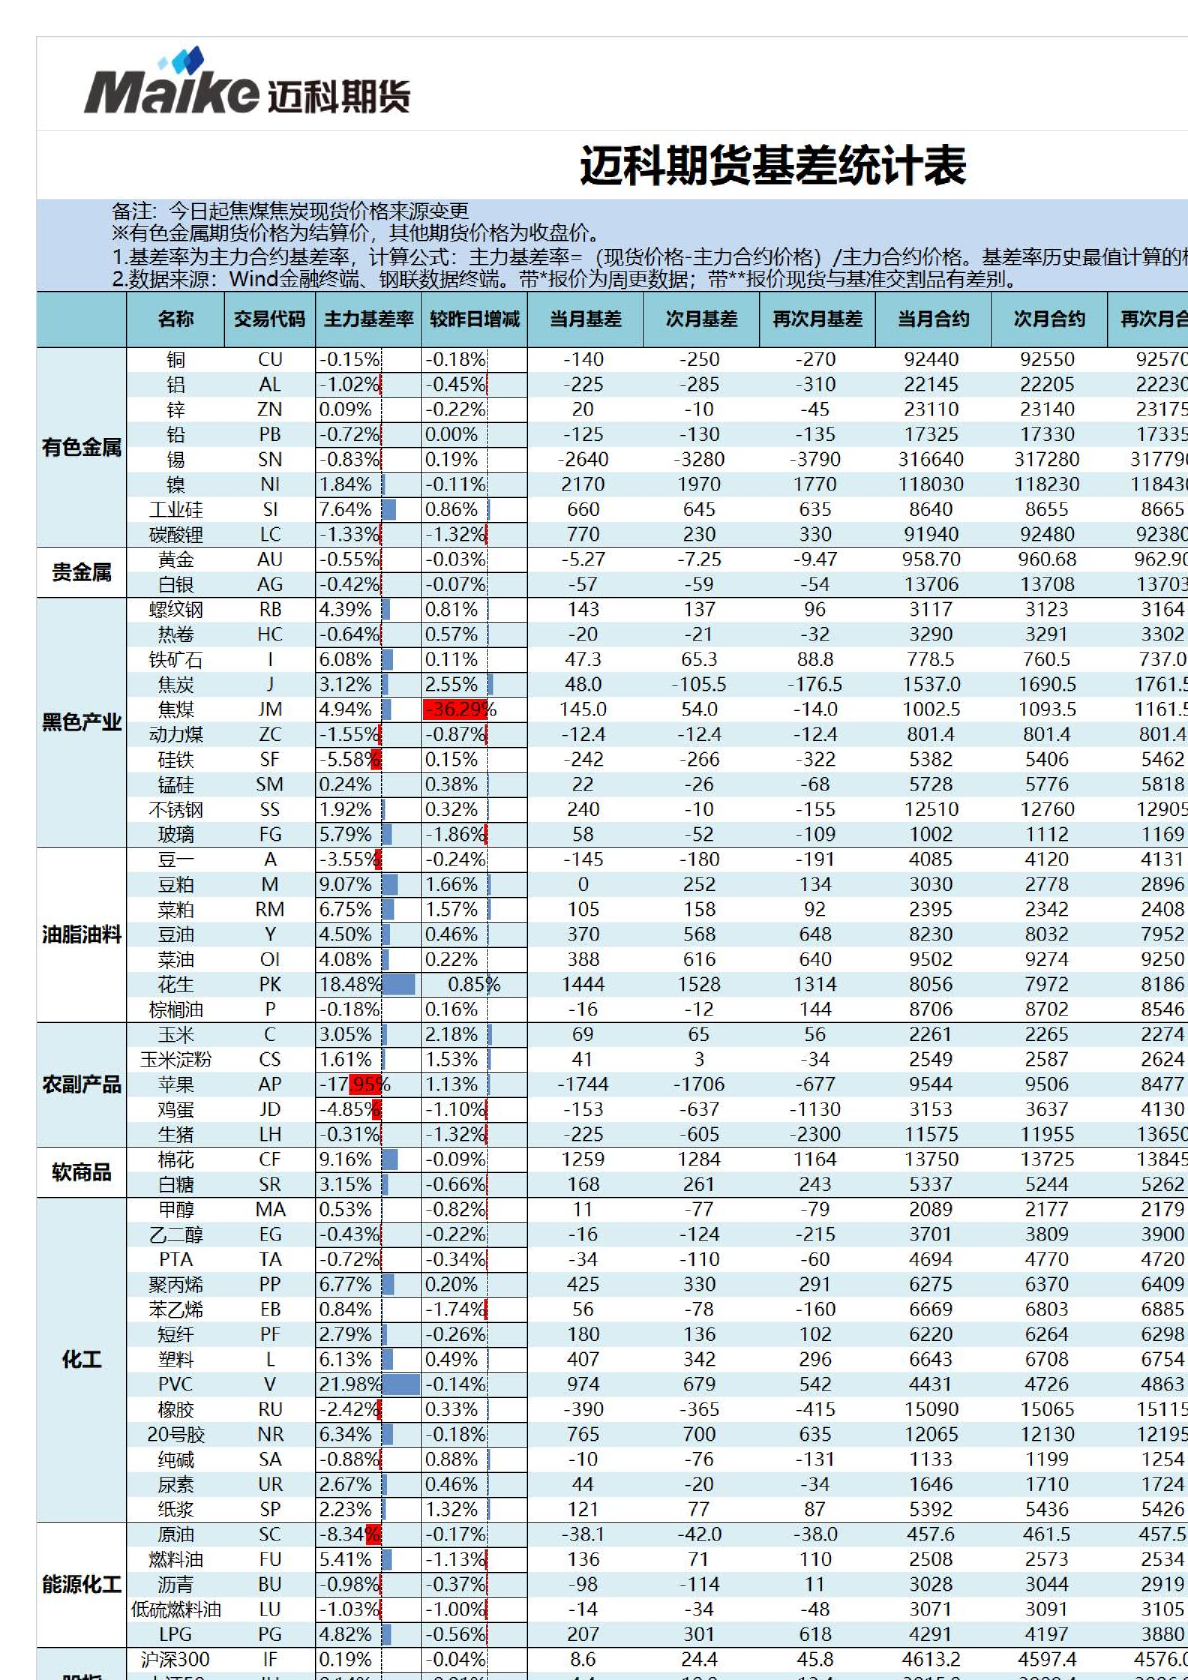Select 316640 当月合约 value for 锡
This screenshot has height=1680, width=1188.
[x=933, y=460]
